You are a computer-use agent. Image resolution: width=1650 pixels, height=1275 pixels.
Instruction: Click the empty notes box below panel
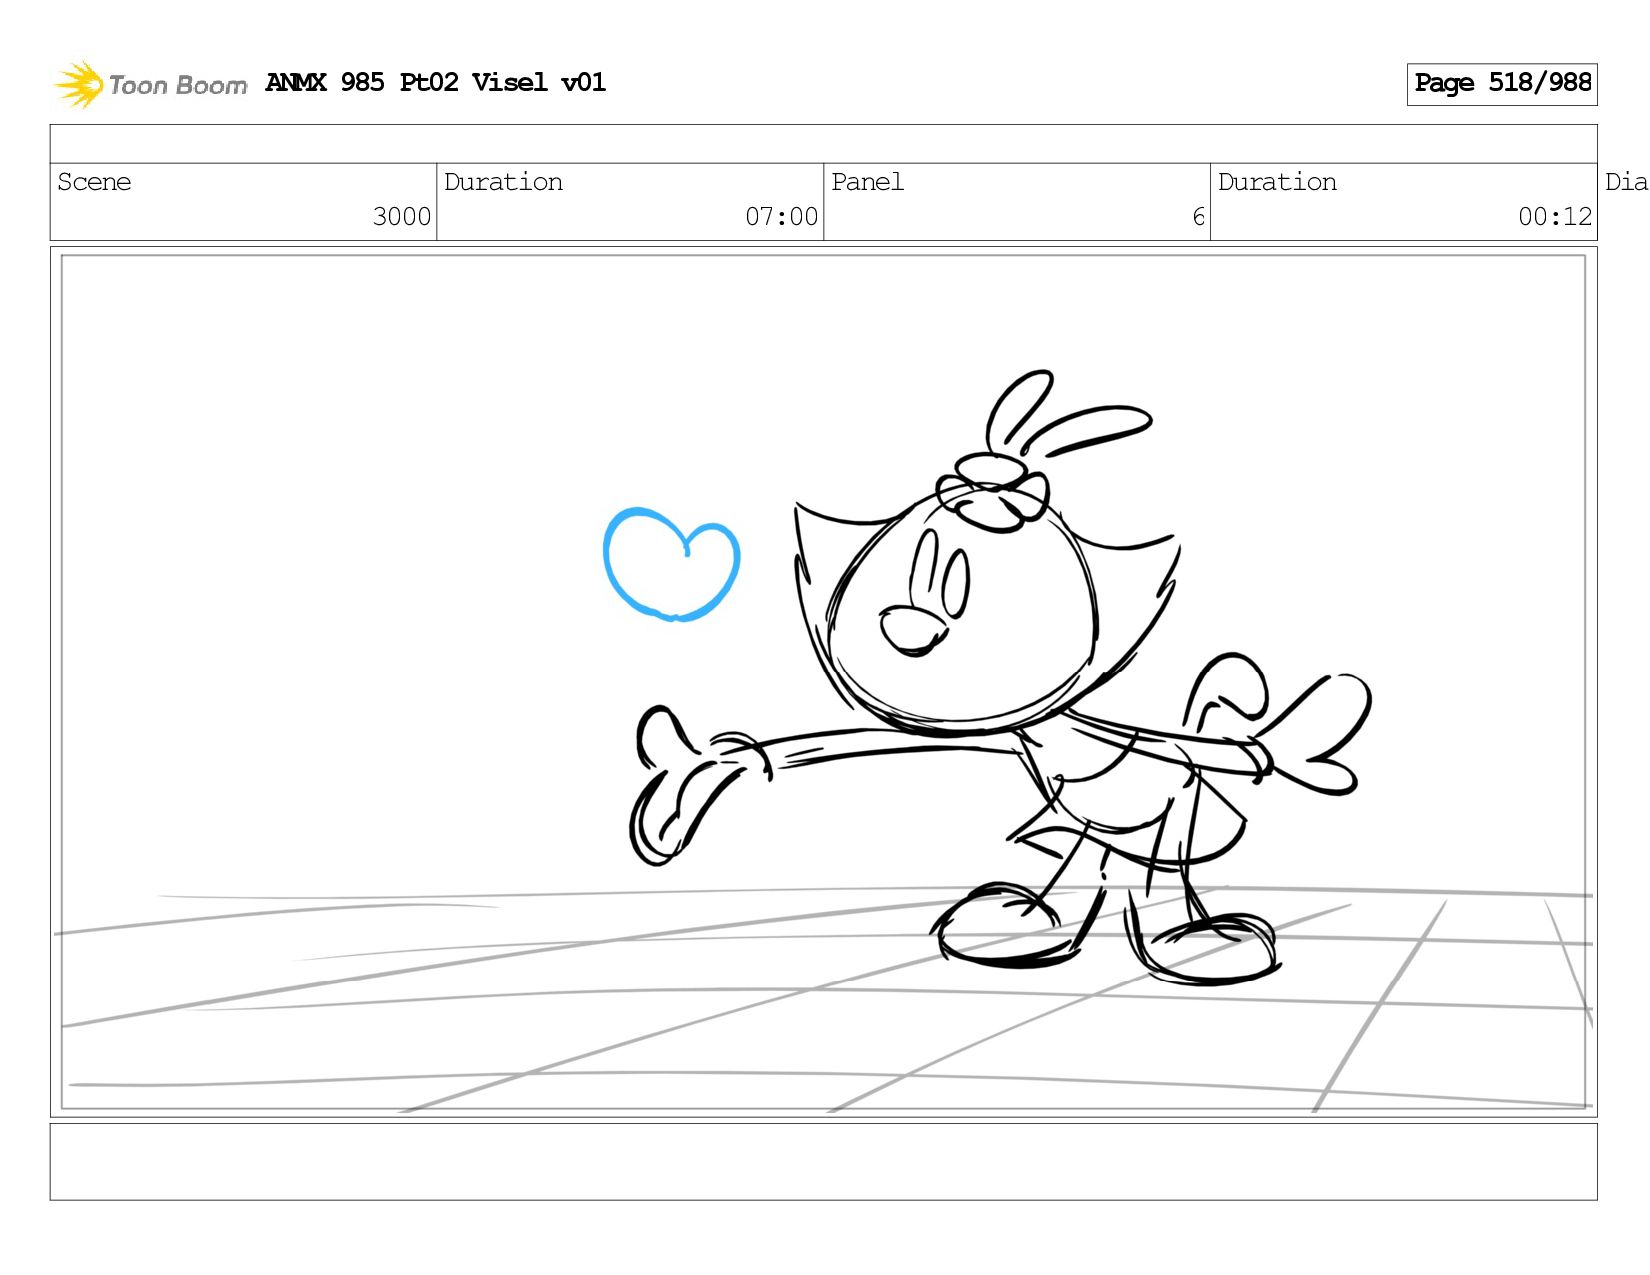[824, 1162]
